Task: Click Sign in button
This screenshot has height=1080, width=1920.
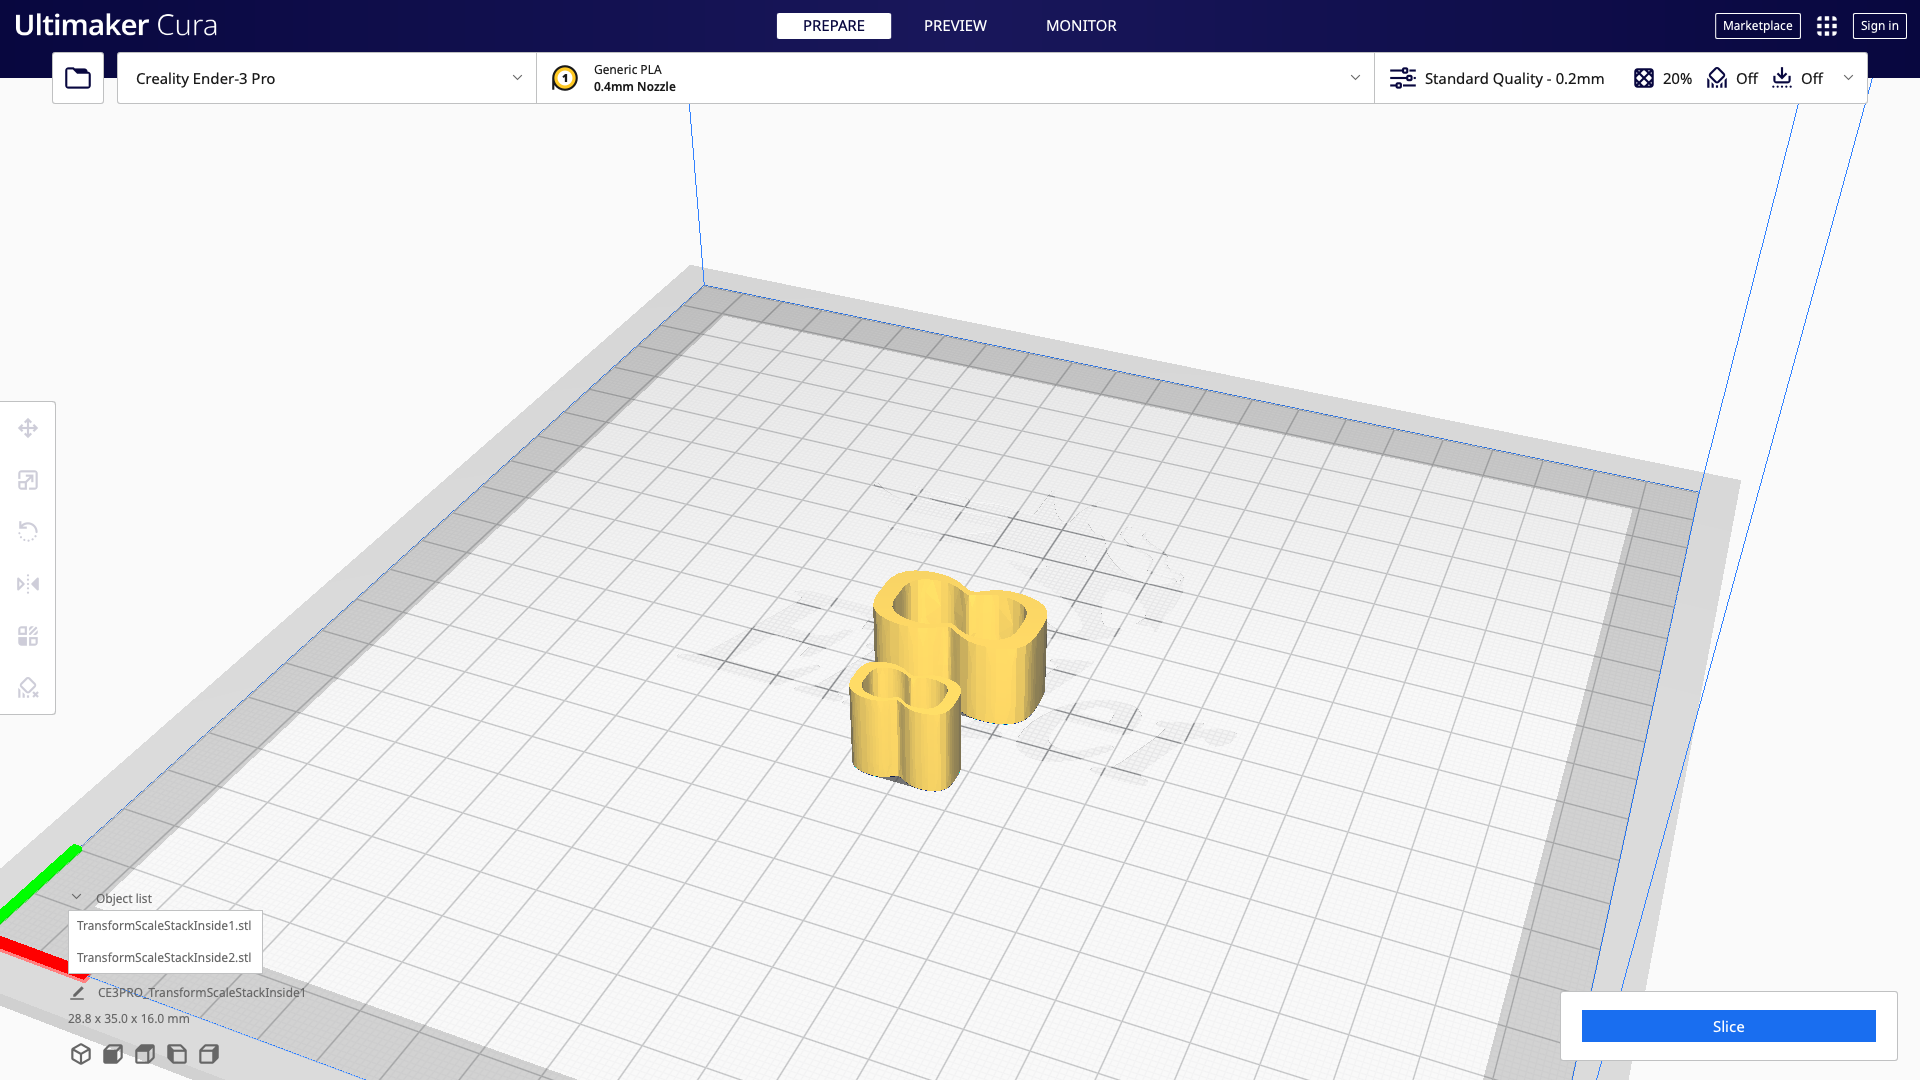Action: click(x=1879, y=26)
